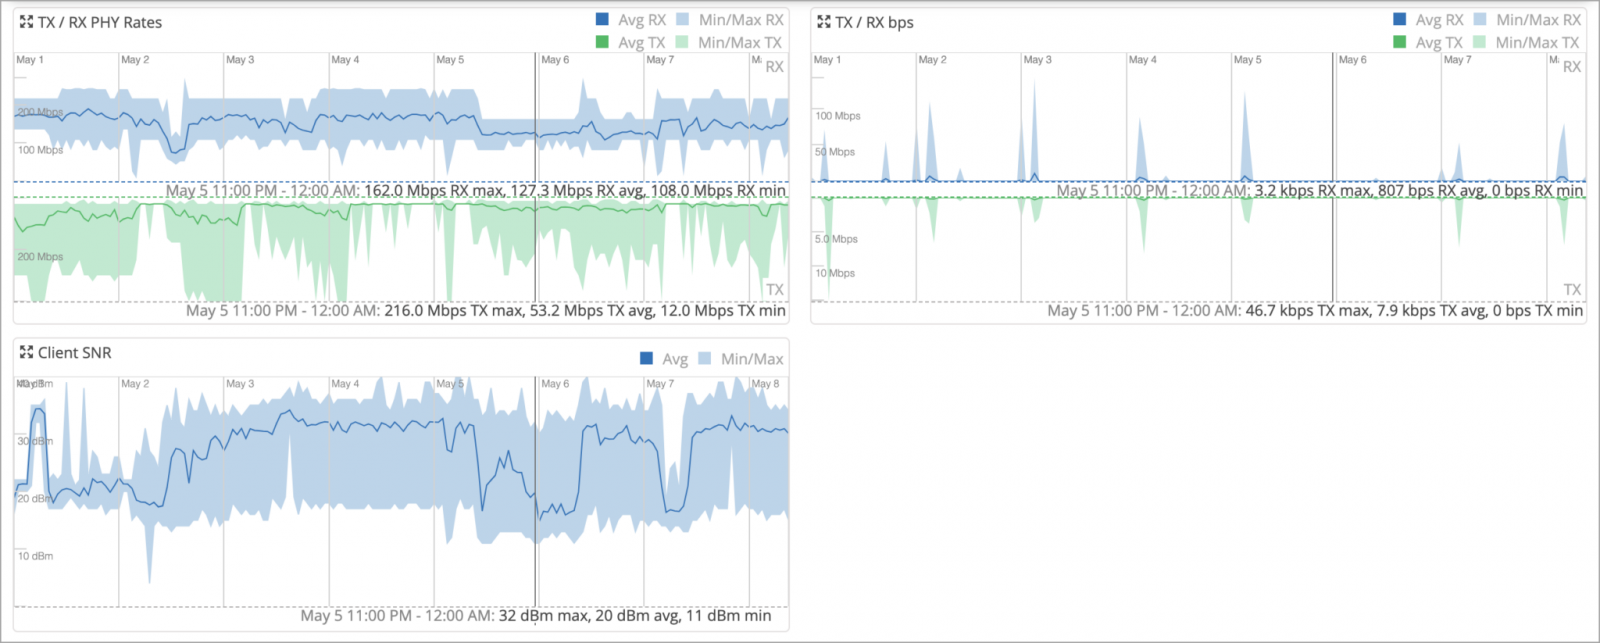Click Avg RX blue swatch in bps legend
1600x643 pixels.
[x=1400, y=20]
